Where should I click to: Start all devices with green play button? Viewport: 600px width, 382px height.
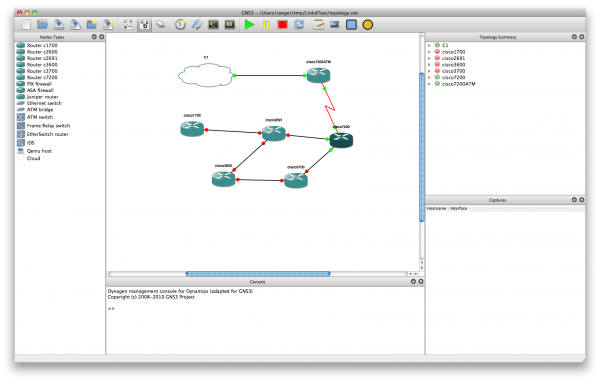pyautogui.click(x=249, y=25)
